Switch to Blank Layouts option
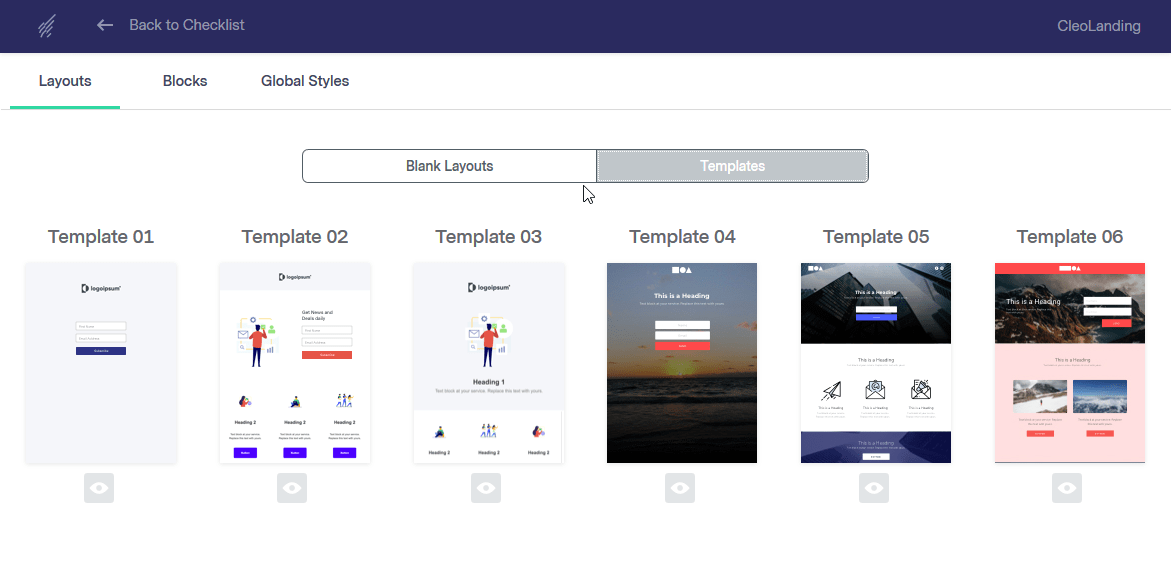 [449, 166]
